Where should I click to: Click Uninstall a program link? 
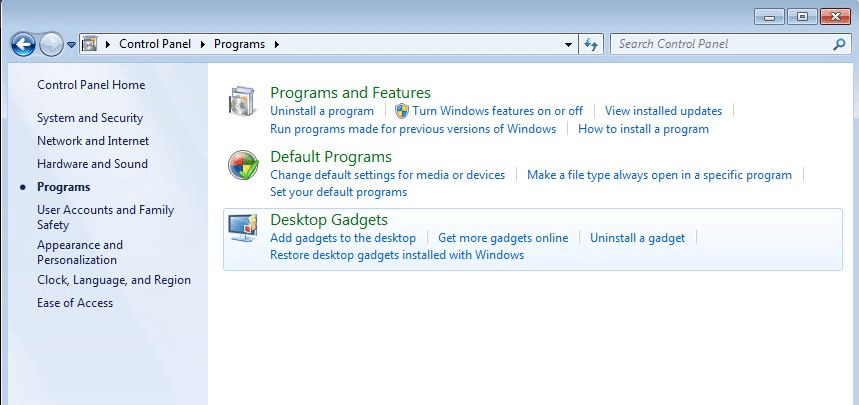coord(322,111)
